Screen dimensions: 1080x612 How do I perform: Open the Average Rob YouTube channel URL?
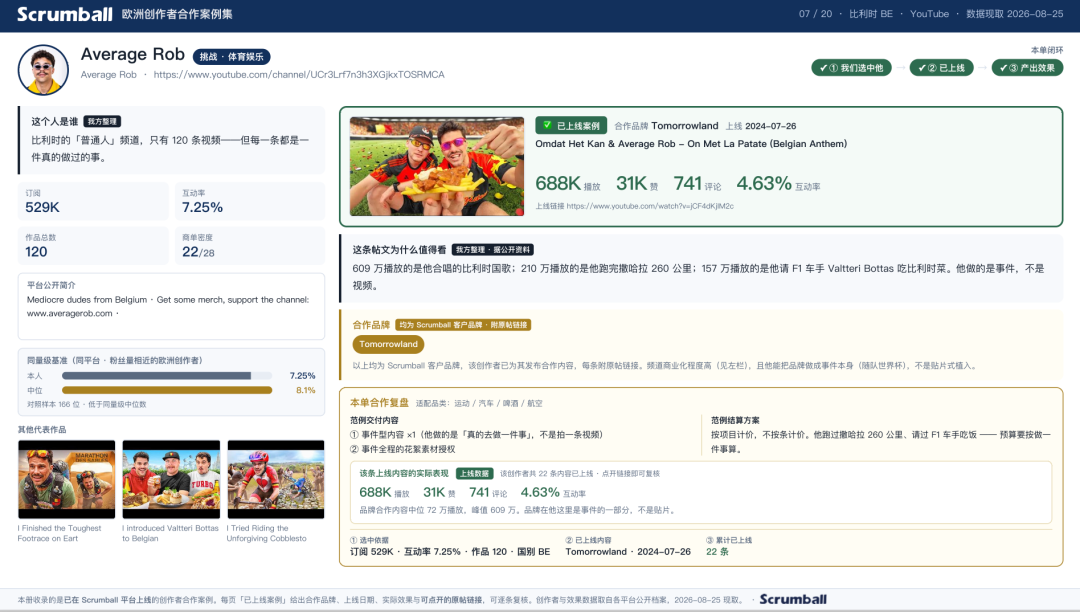coord(299,74)
